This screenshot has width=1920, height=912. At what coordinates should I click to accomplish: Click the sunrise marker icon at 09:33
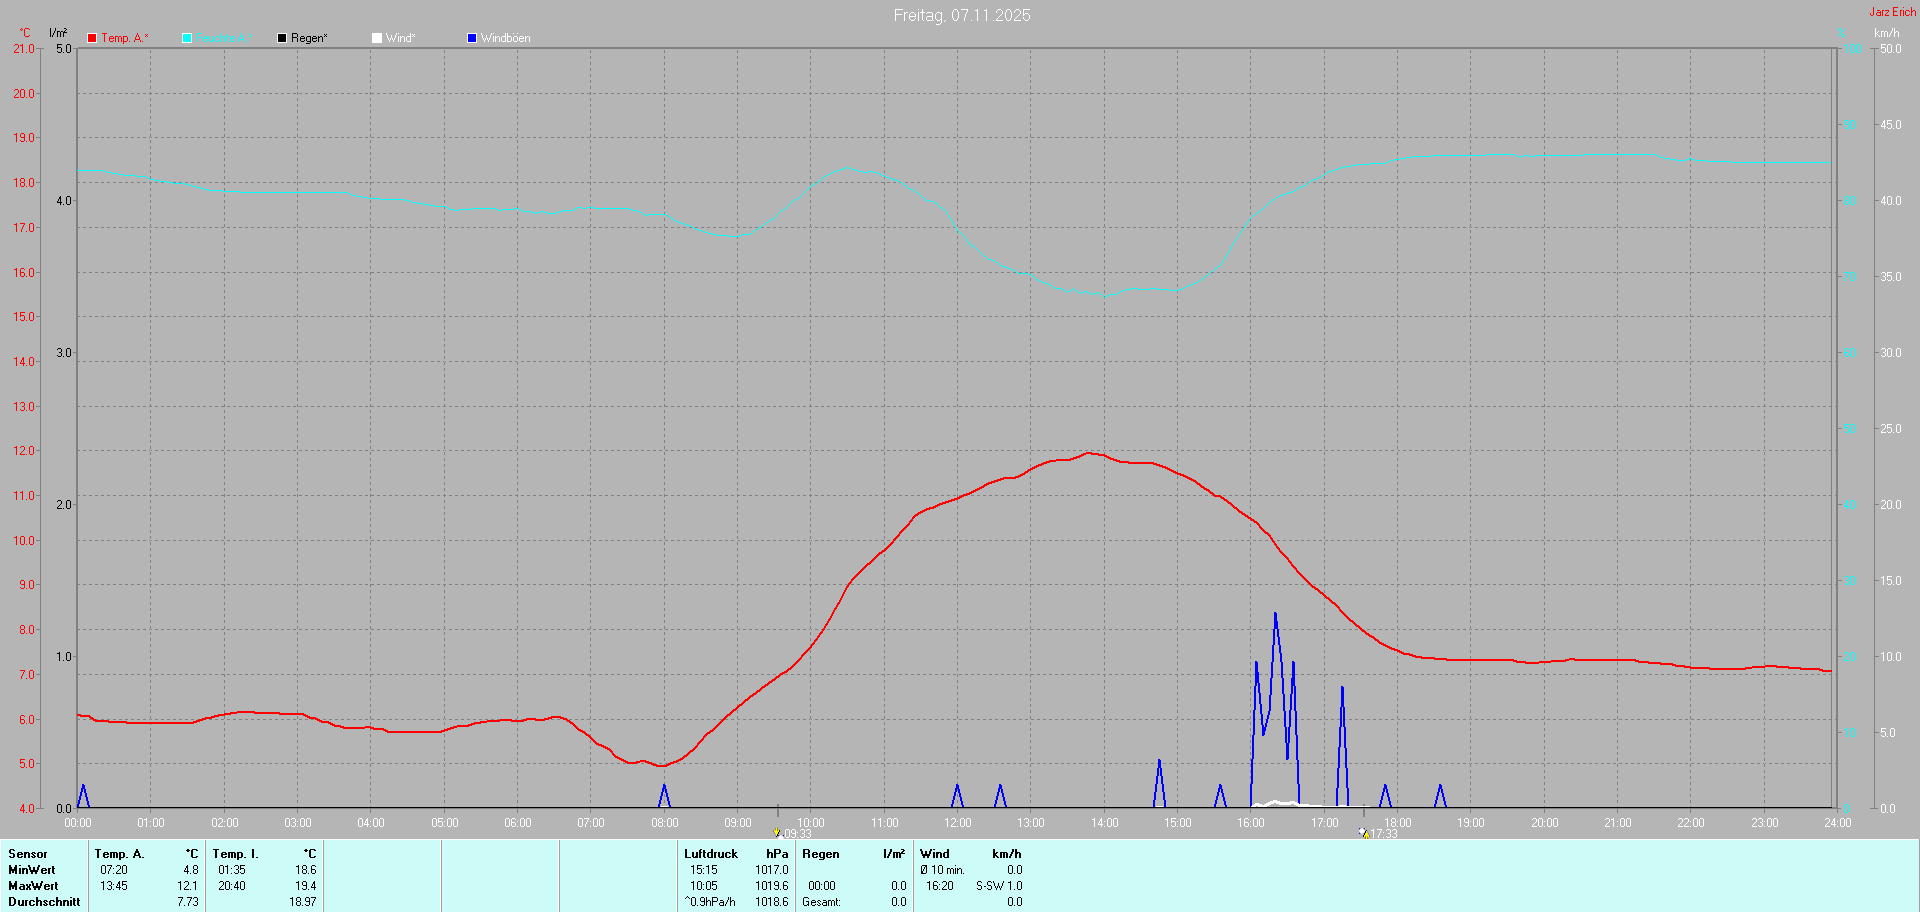777,832
